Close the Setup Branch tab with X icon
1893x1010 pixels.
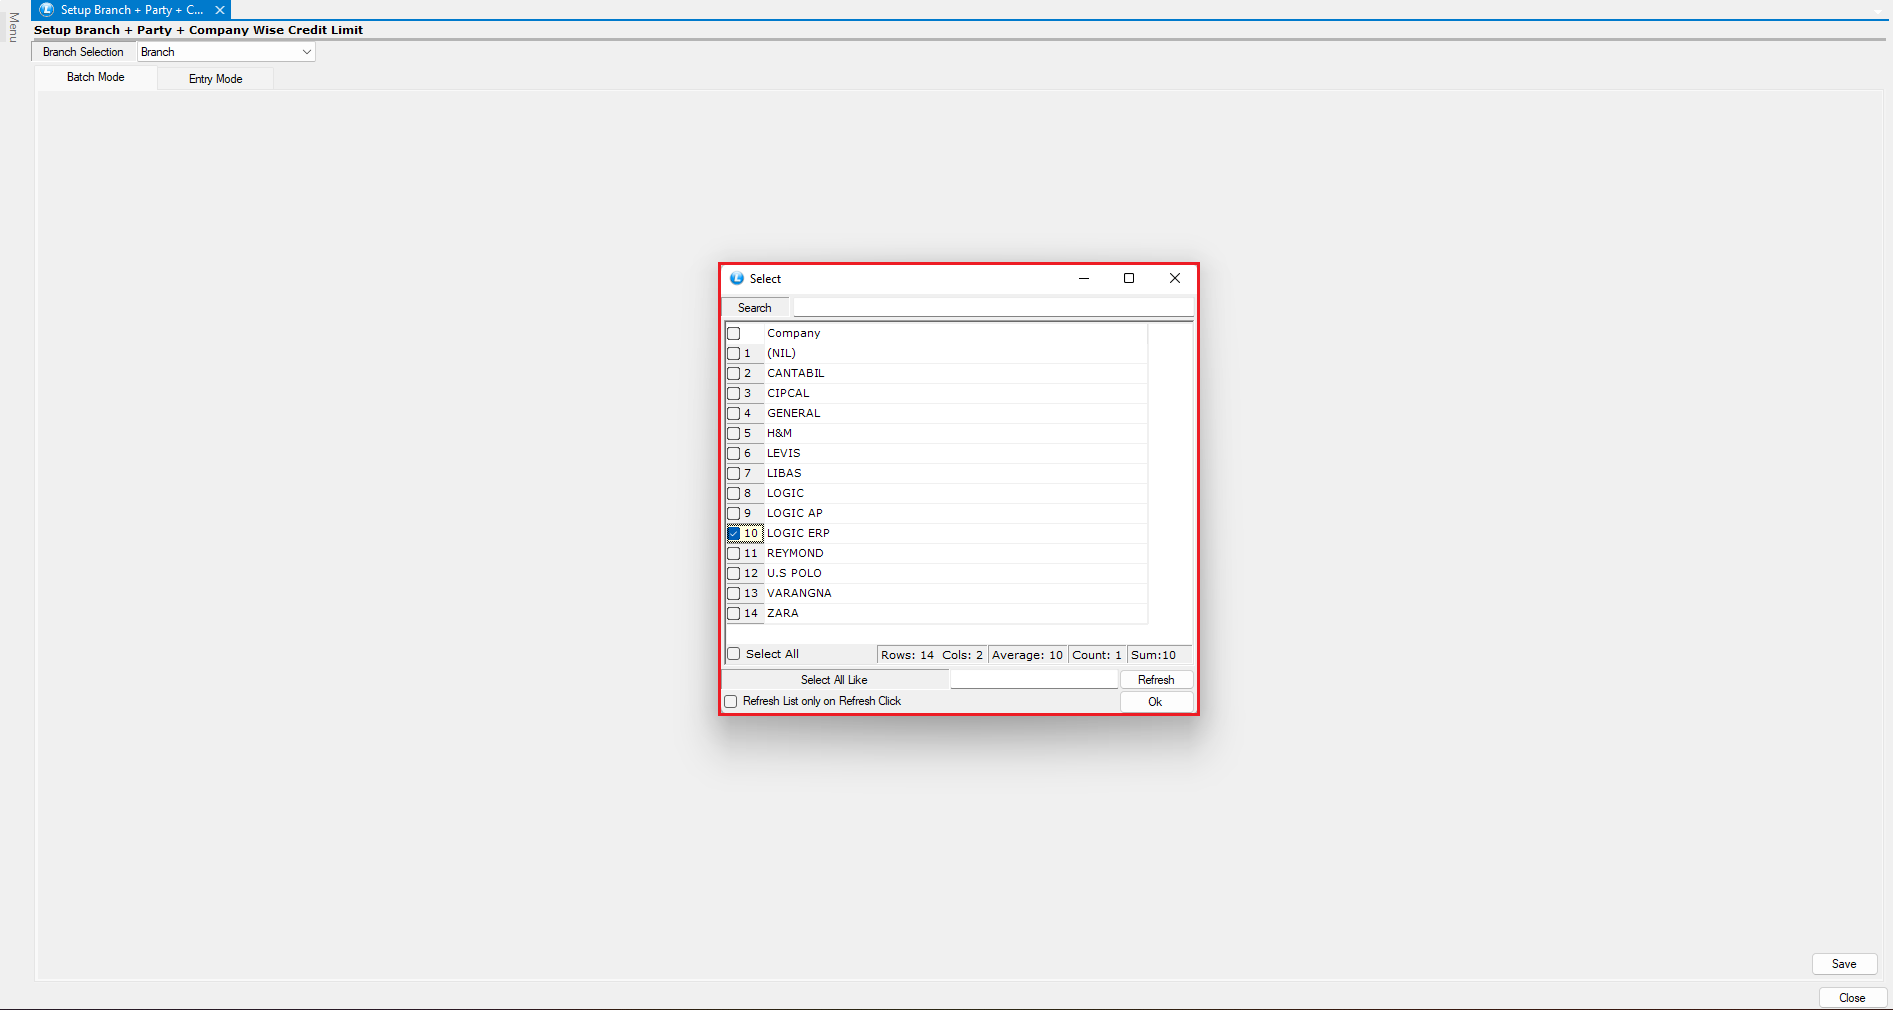pyautogui.click(x=220, y=10)
